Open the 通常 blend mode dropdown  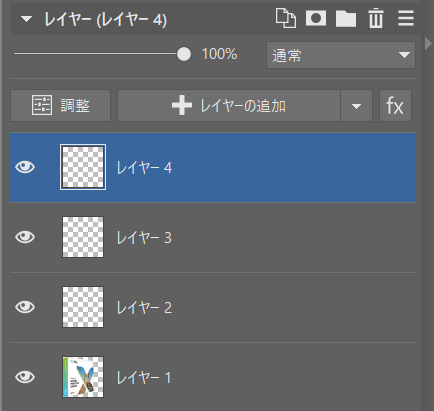coord(341,55)
